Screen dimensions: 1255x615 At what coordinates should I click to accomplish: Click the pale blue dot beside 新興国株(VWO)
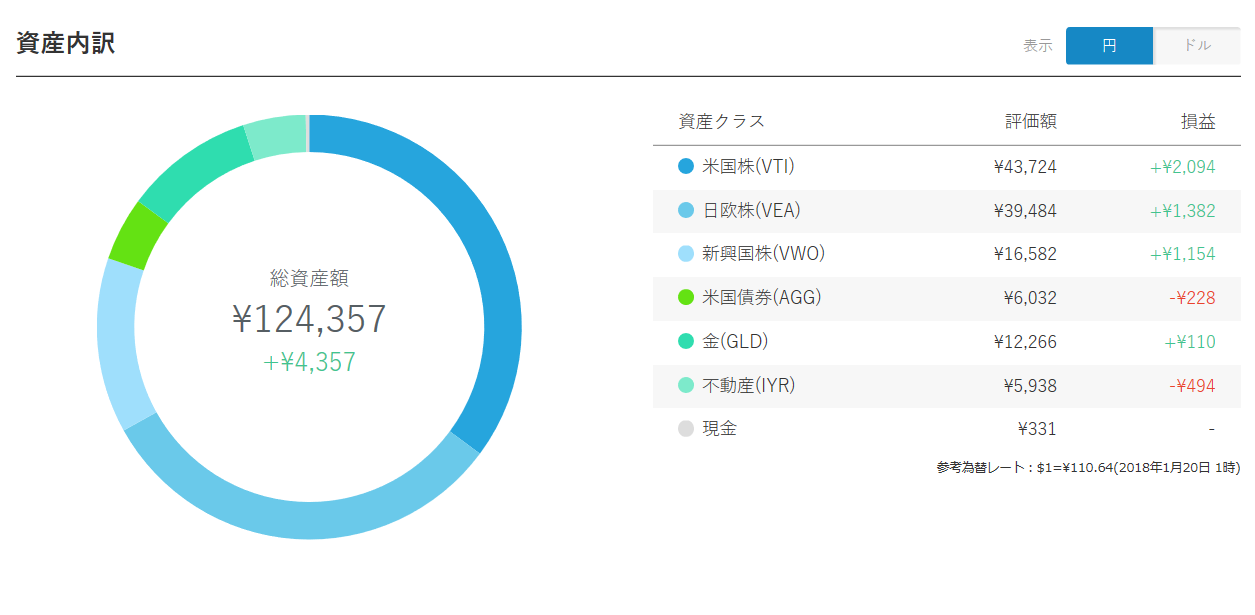[685, 254]
